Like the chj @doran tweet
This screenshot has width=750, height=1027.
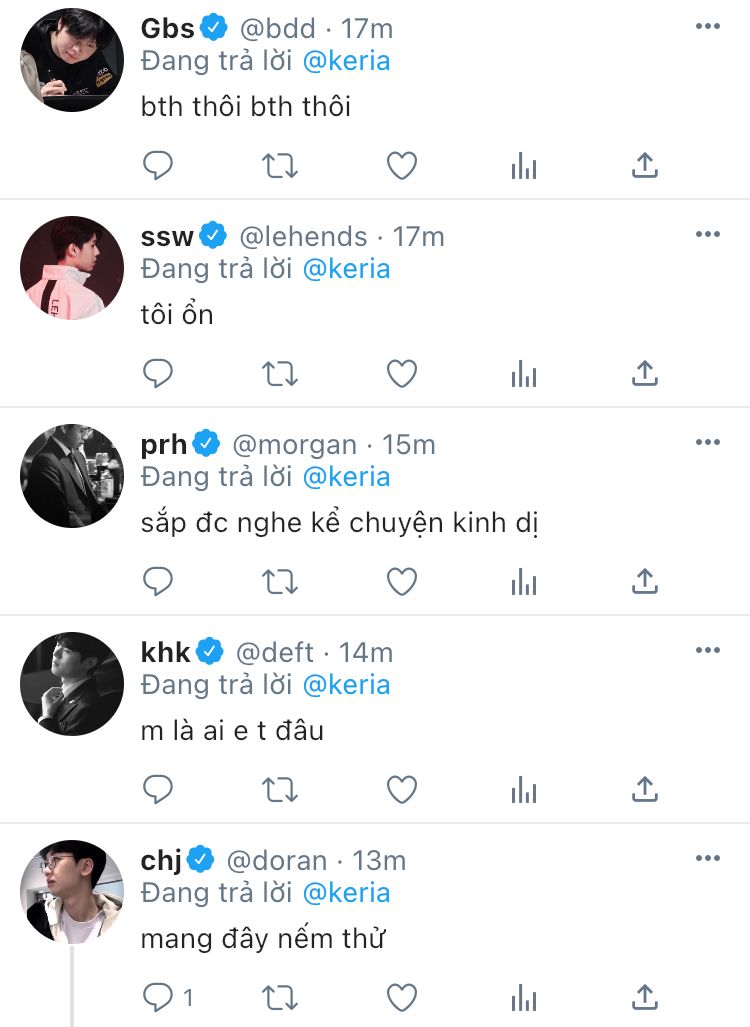pyautogui.click(x=402, y=998)
